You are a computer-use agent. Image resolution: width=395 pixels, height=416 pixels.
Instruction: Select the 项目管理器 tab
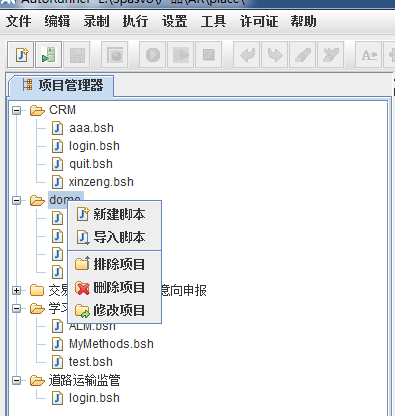(62, 86)
